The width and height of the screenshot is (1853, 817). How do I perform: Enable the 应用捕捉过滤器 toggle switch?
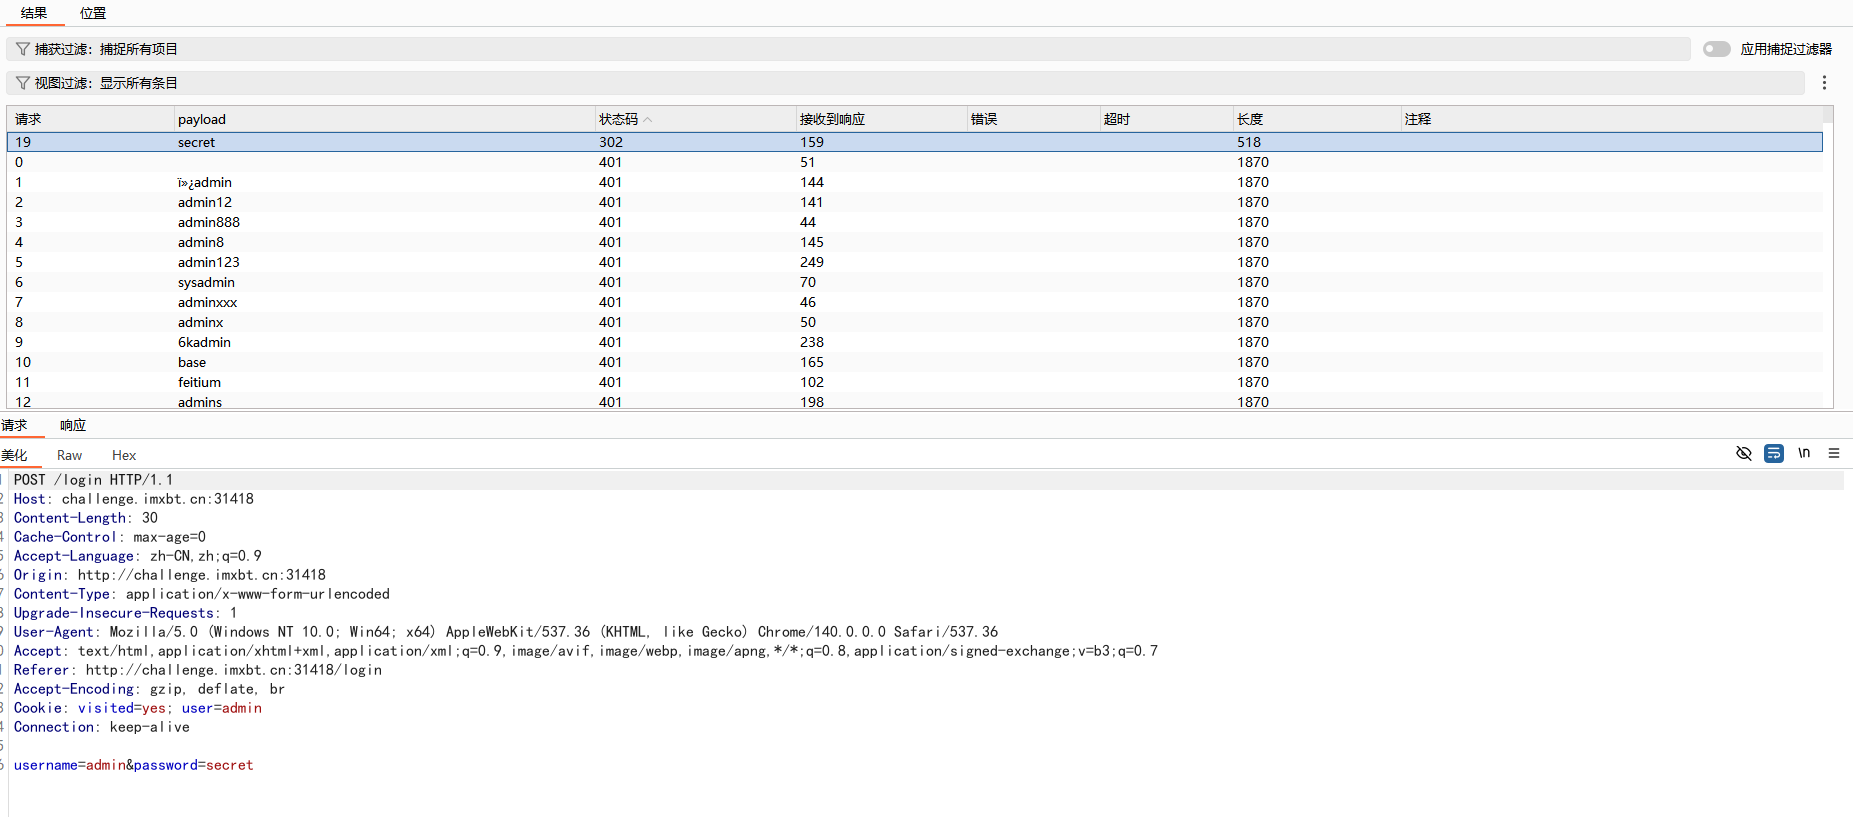[x=1716, y=49]
